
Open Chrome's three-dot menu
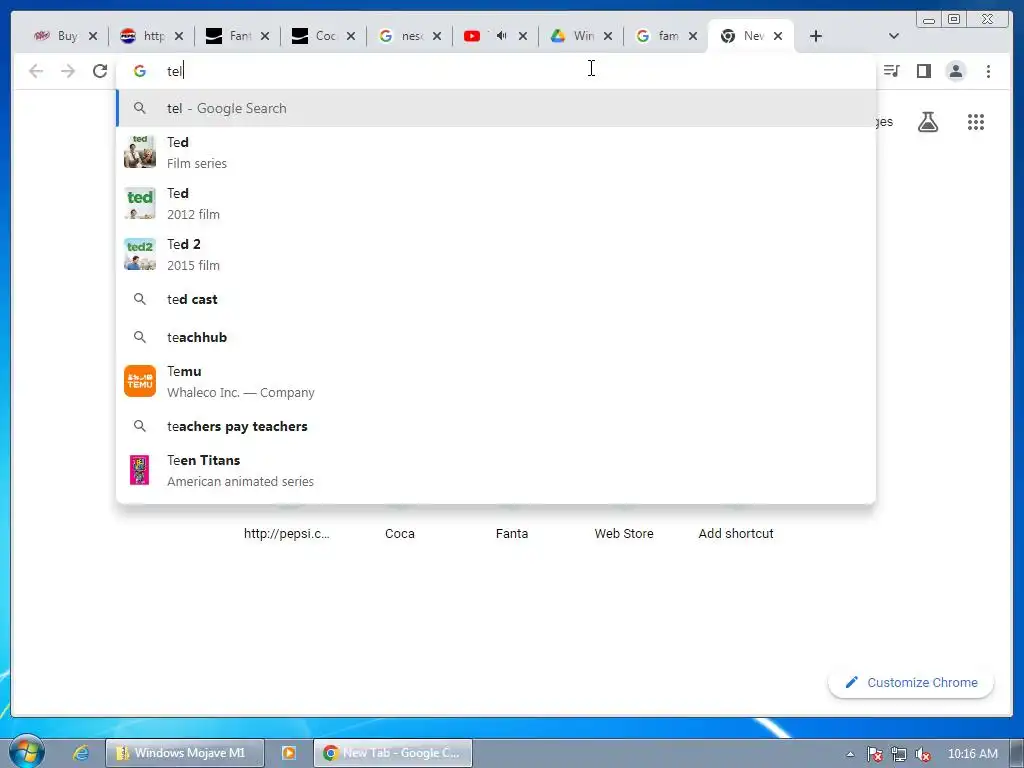pyautogui.click(x=988, y=71)
